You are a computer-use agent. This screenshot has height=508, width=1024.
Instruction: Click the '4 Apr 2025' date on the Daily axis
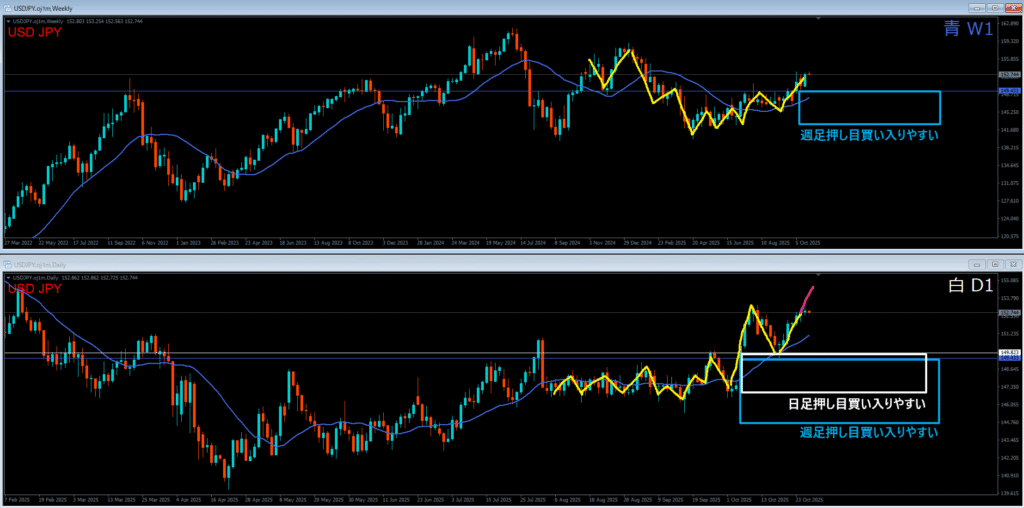point(189,499)
